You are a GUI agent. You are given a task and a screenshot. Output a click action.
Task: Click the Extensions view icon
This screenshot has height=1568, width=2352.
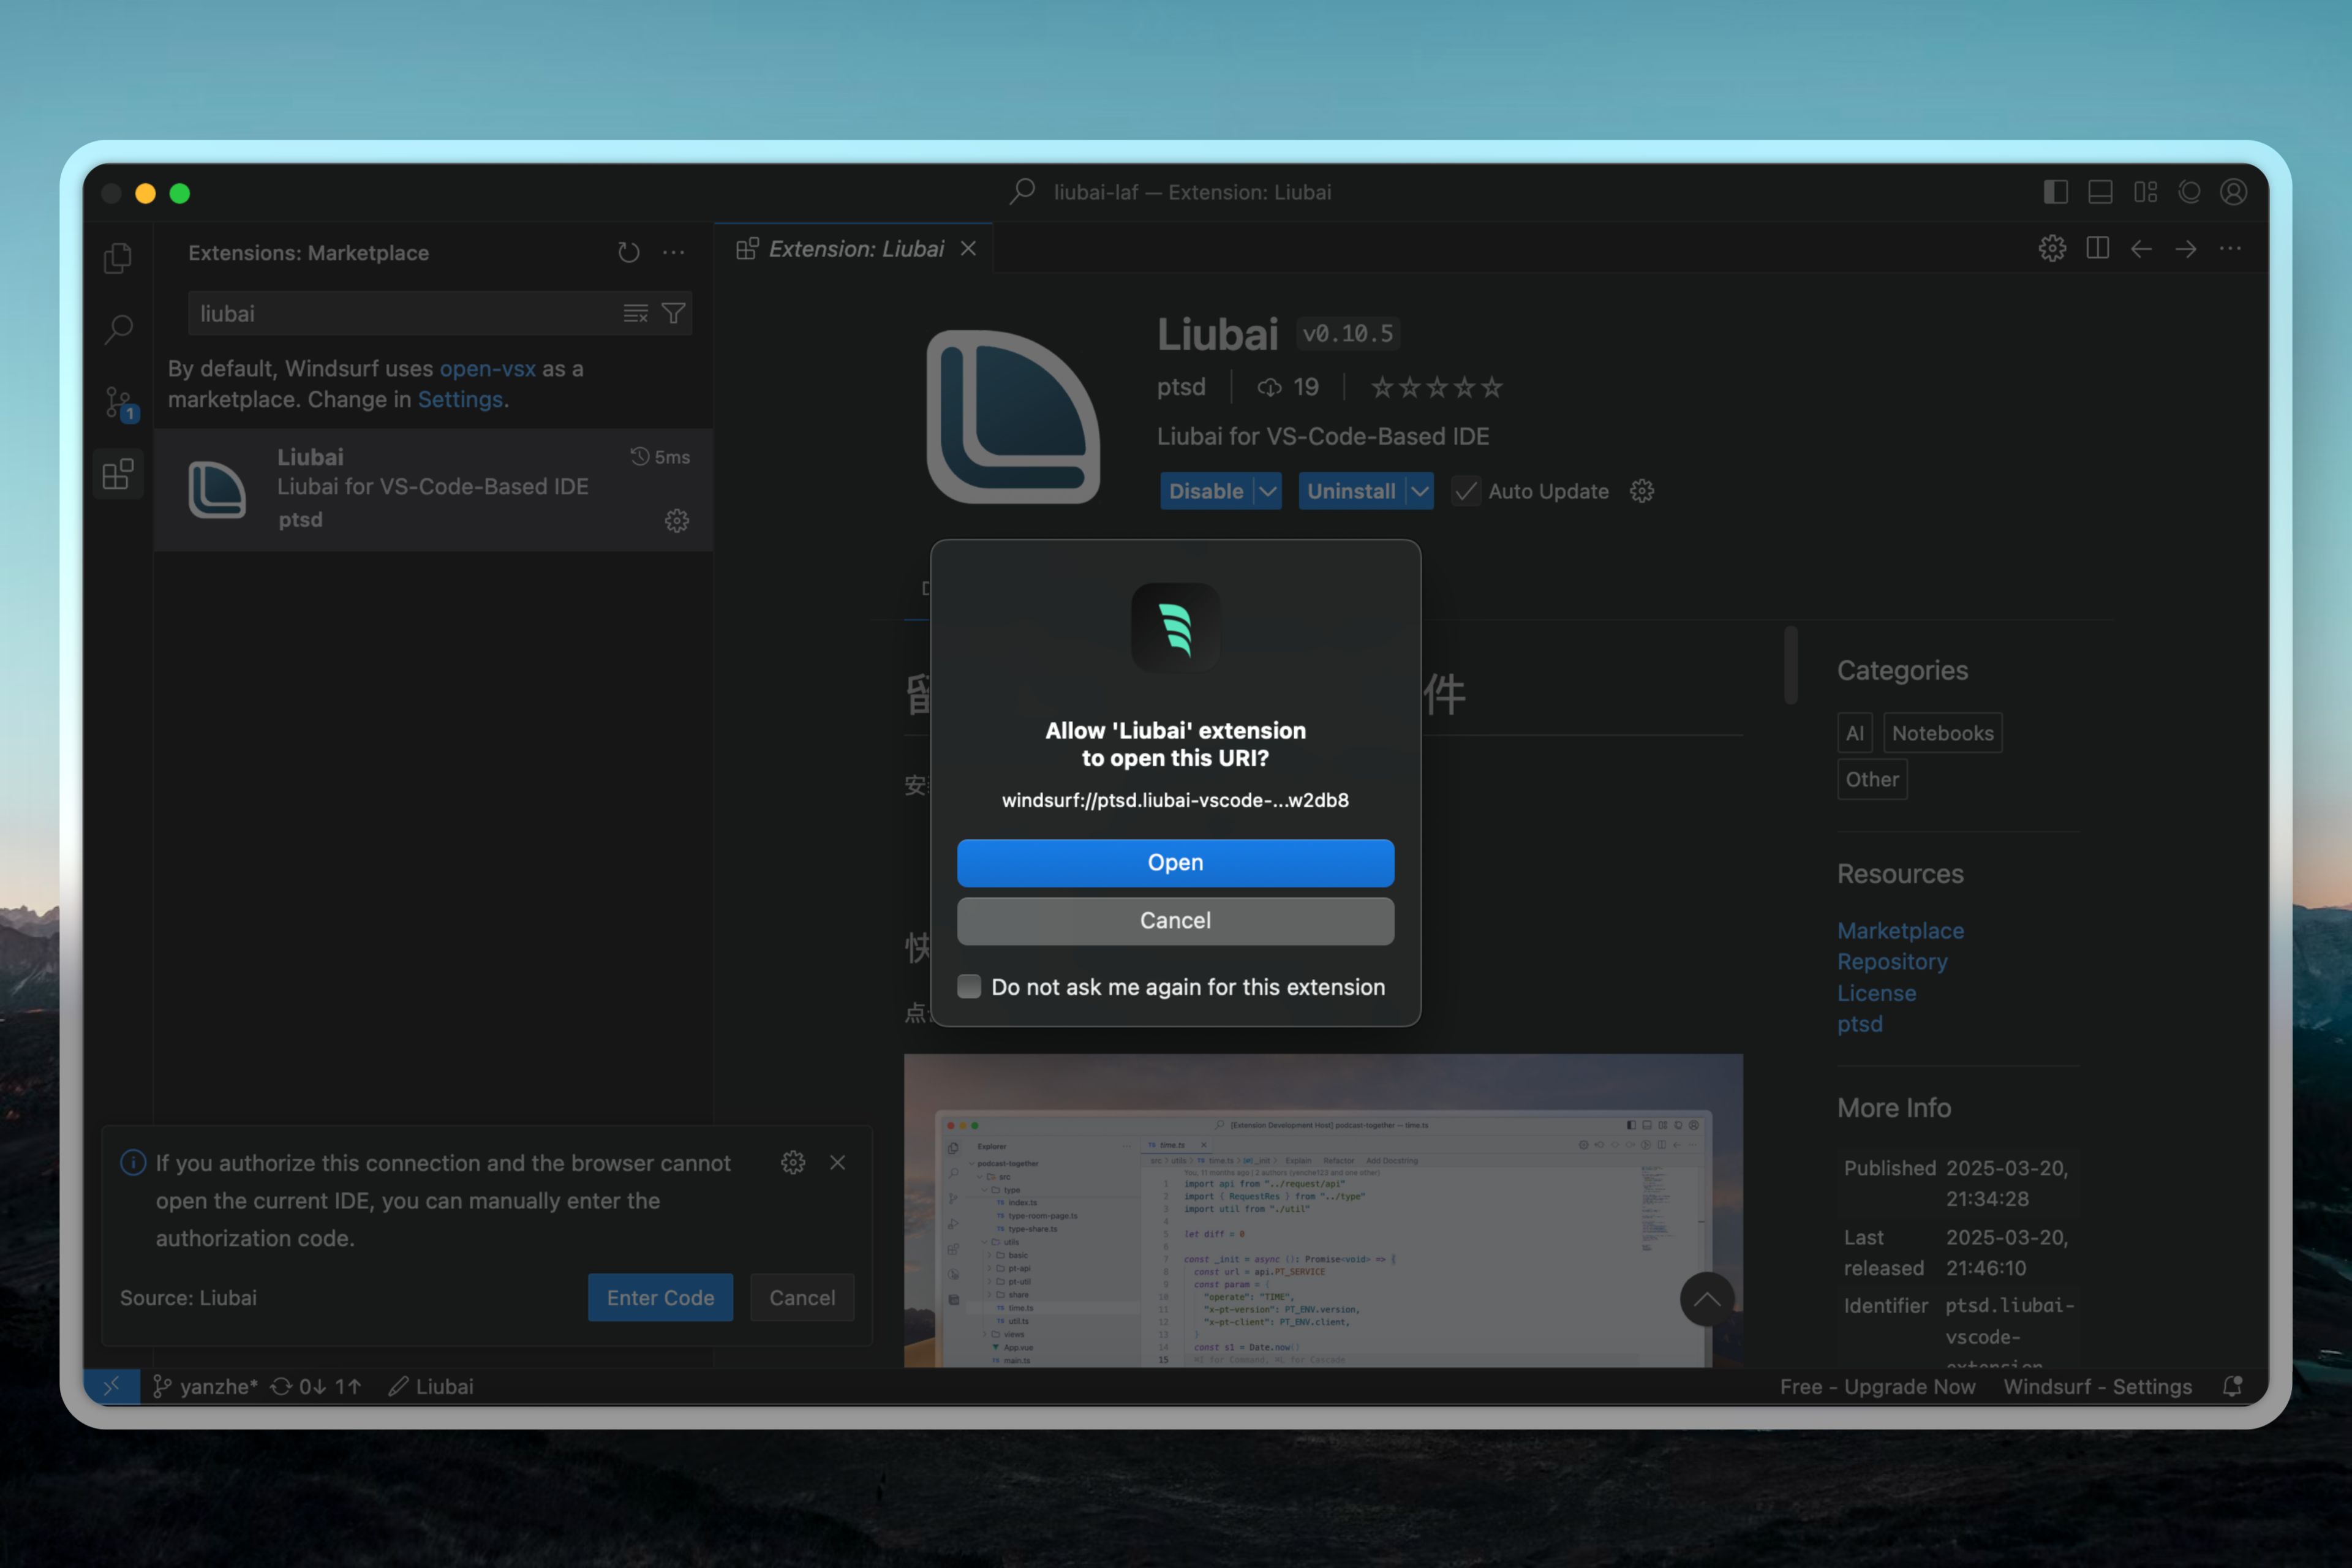click(118, 474)
